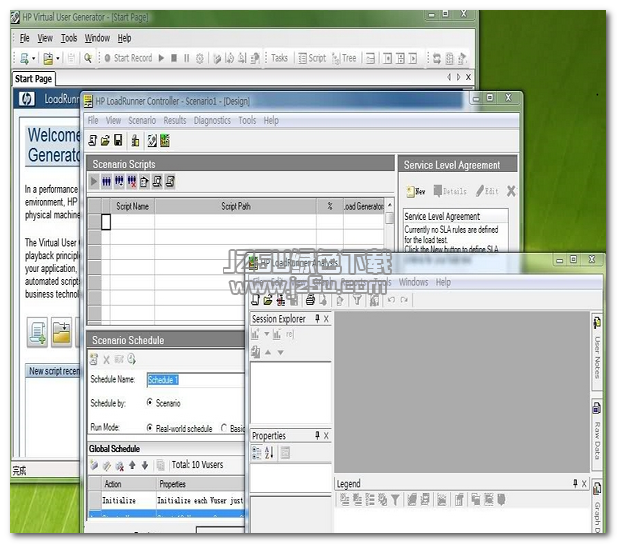The height and width of the screenshot is (544, 617).
Task: Click the Pause button in VuGen toolbar
Action: pos(187,58)
